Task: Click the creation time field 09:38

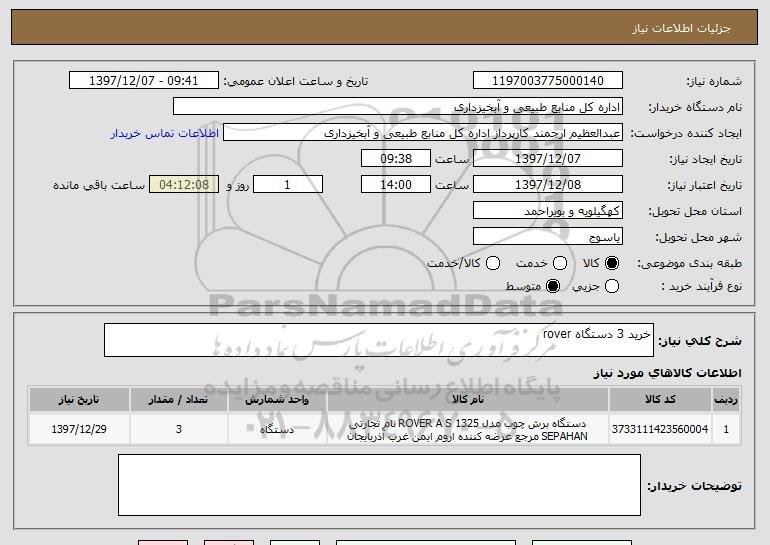Action: [396, 159]
